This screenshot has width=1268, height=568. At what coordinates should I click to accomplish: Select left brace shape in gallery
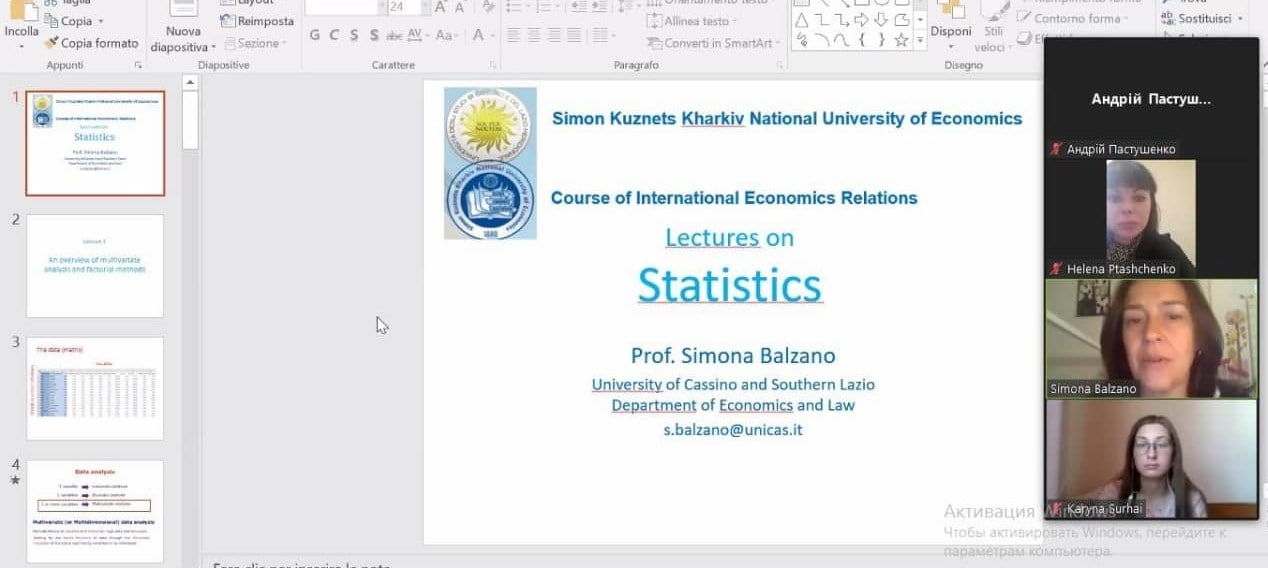point(861,40)
